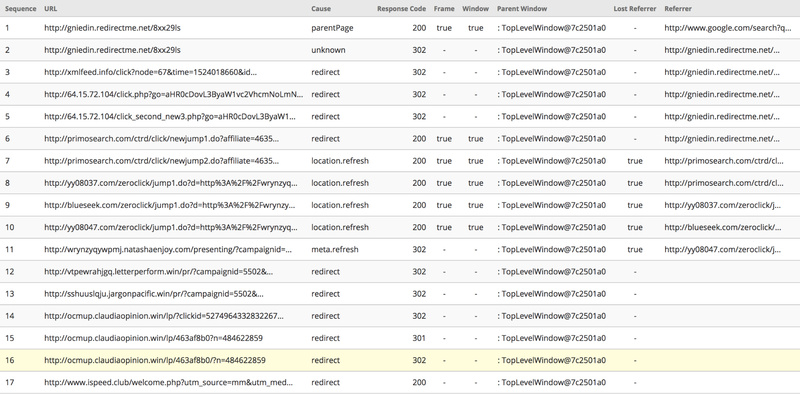Click the primosearch newjump1.do URL
The width and height of the screenshot is (800, 394).
(x=162, y=139)
